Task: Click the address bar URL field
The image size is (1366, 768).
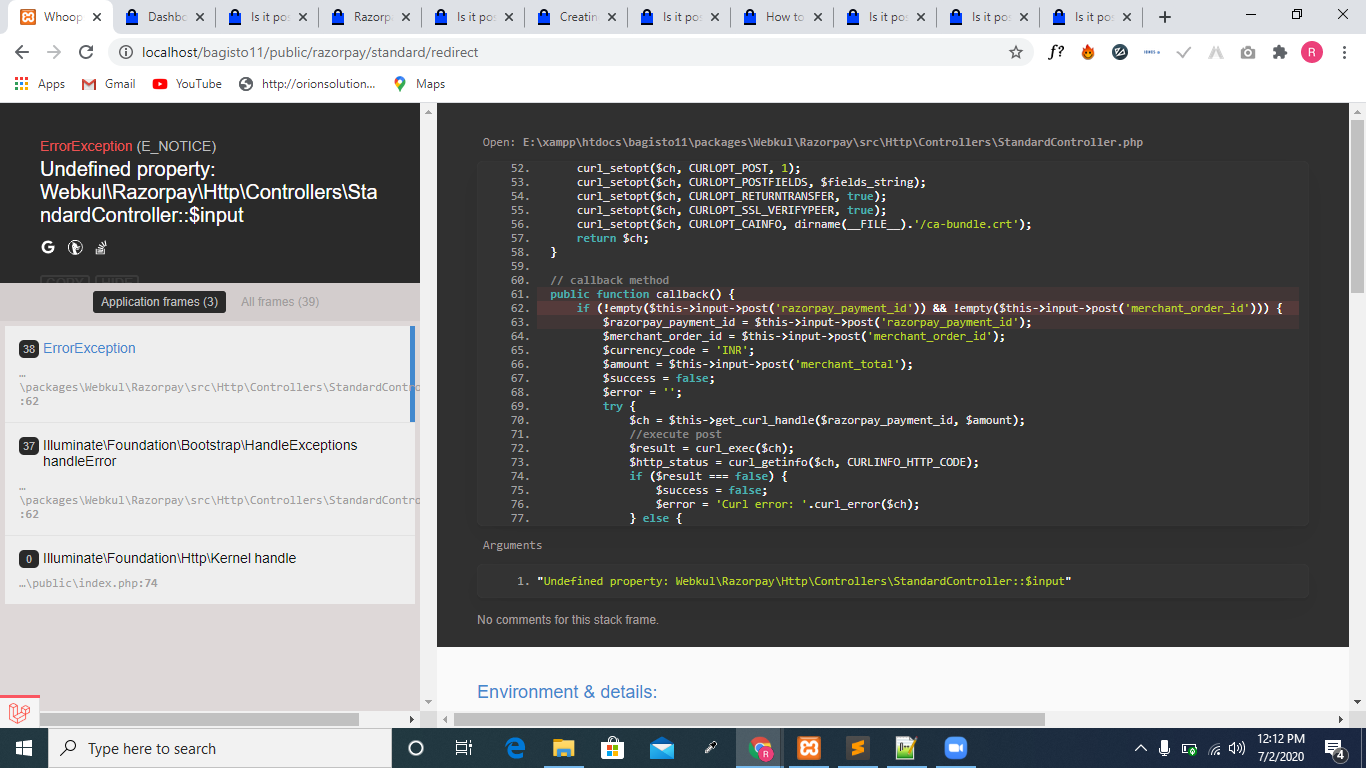Action: point(570,52)
